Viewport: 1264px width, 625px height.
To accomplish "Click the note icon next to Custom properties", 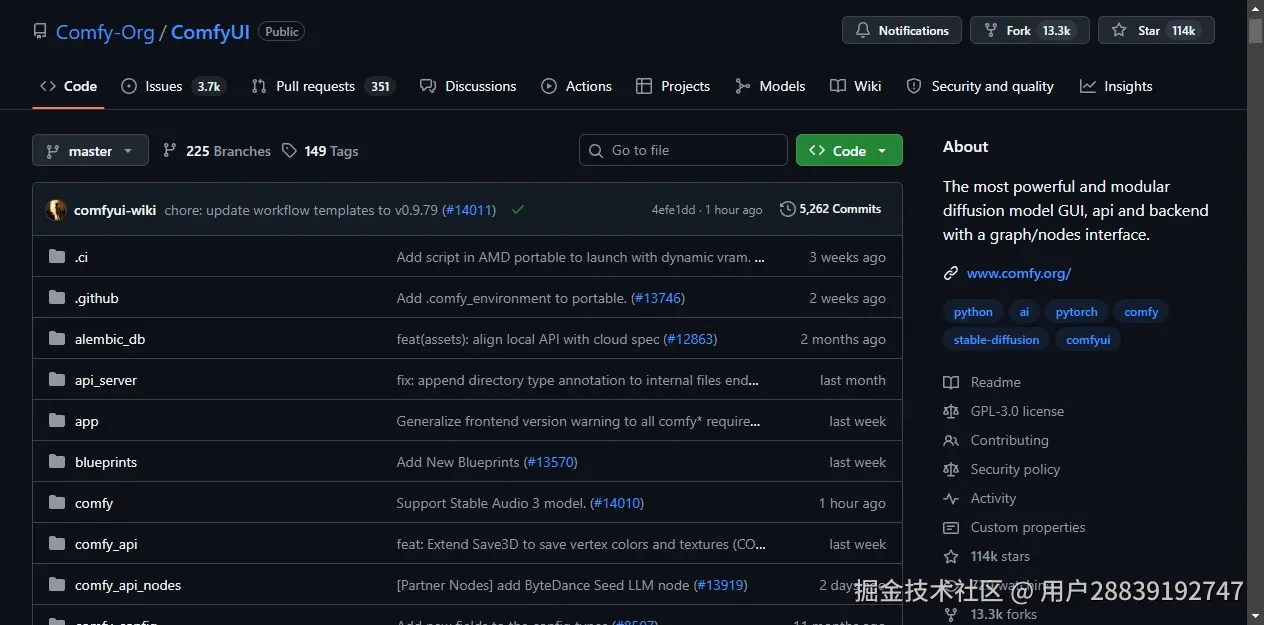I will pos(951,527).
